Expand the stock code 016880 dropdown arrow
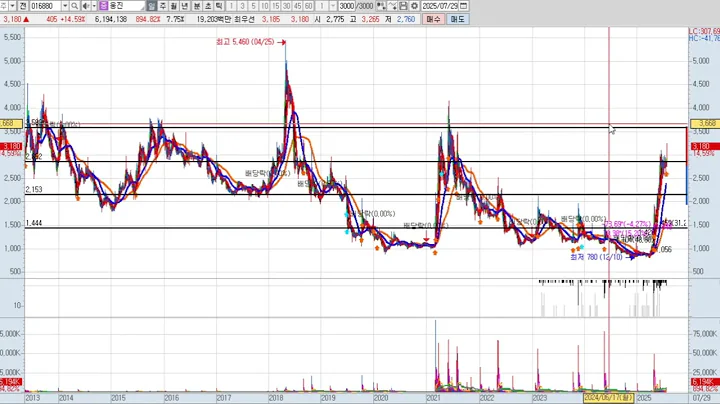Image resolution: width=720 pixels, height=404 pixels. point(65,6)
